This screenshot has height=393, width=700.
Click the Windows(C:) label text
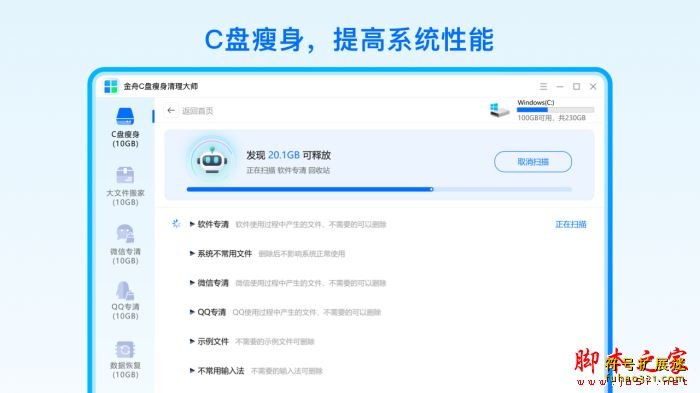536,102
